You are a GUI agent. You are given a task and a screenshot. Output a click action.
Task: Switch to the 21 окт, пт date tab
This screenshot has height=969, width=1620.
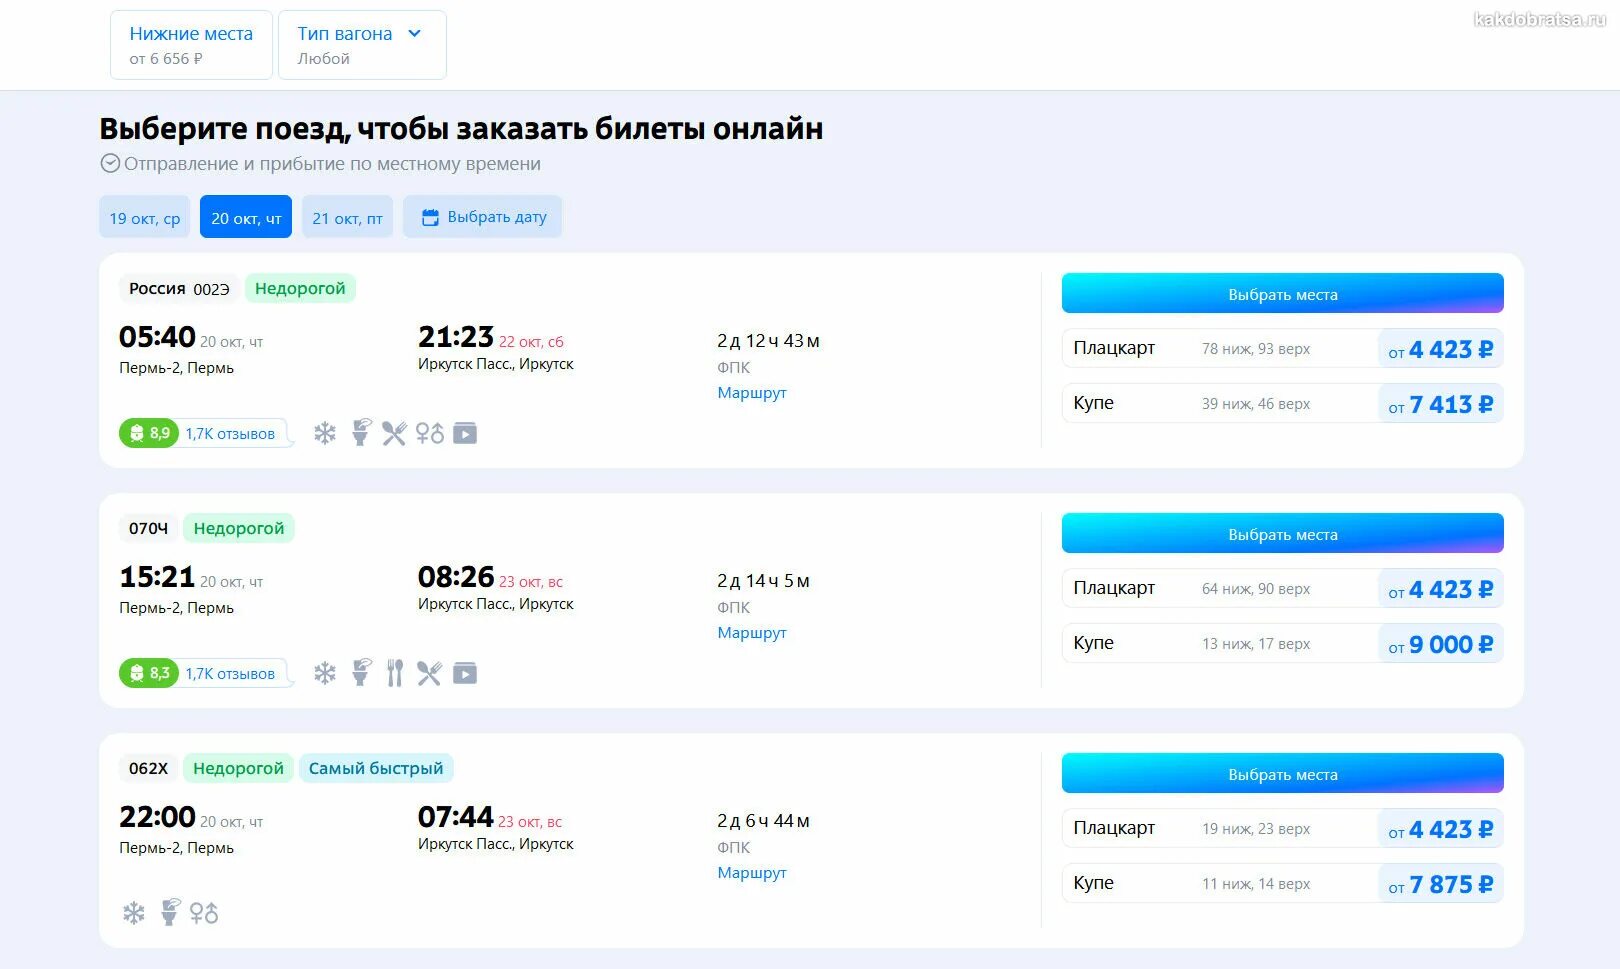tap(347, 217)
